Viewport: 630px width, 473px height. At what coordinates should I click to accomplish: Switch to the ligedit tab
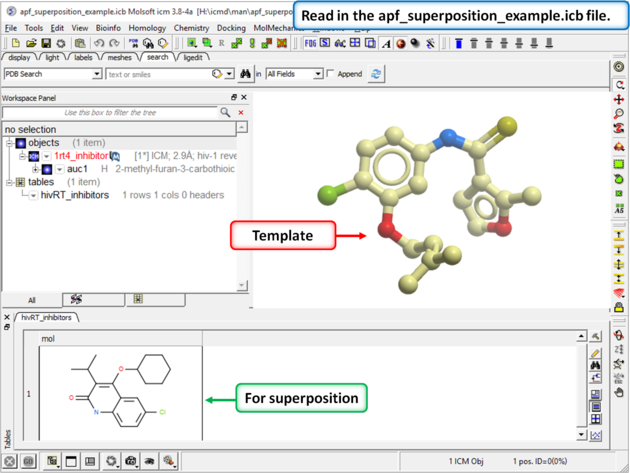[x=193, y=58]
